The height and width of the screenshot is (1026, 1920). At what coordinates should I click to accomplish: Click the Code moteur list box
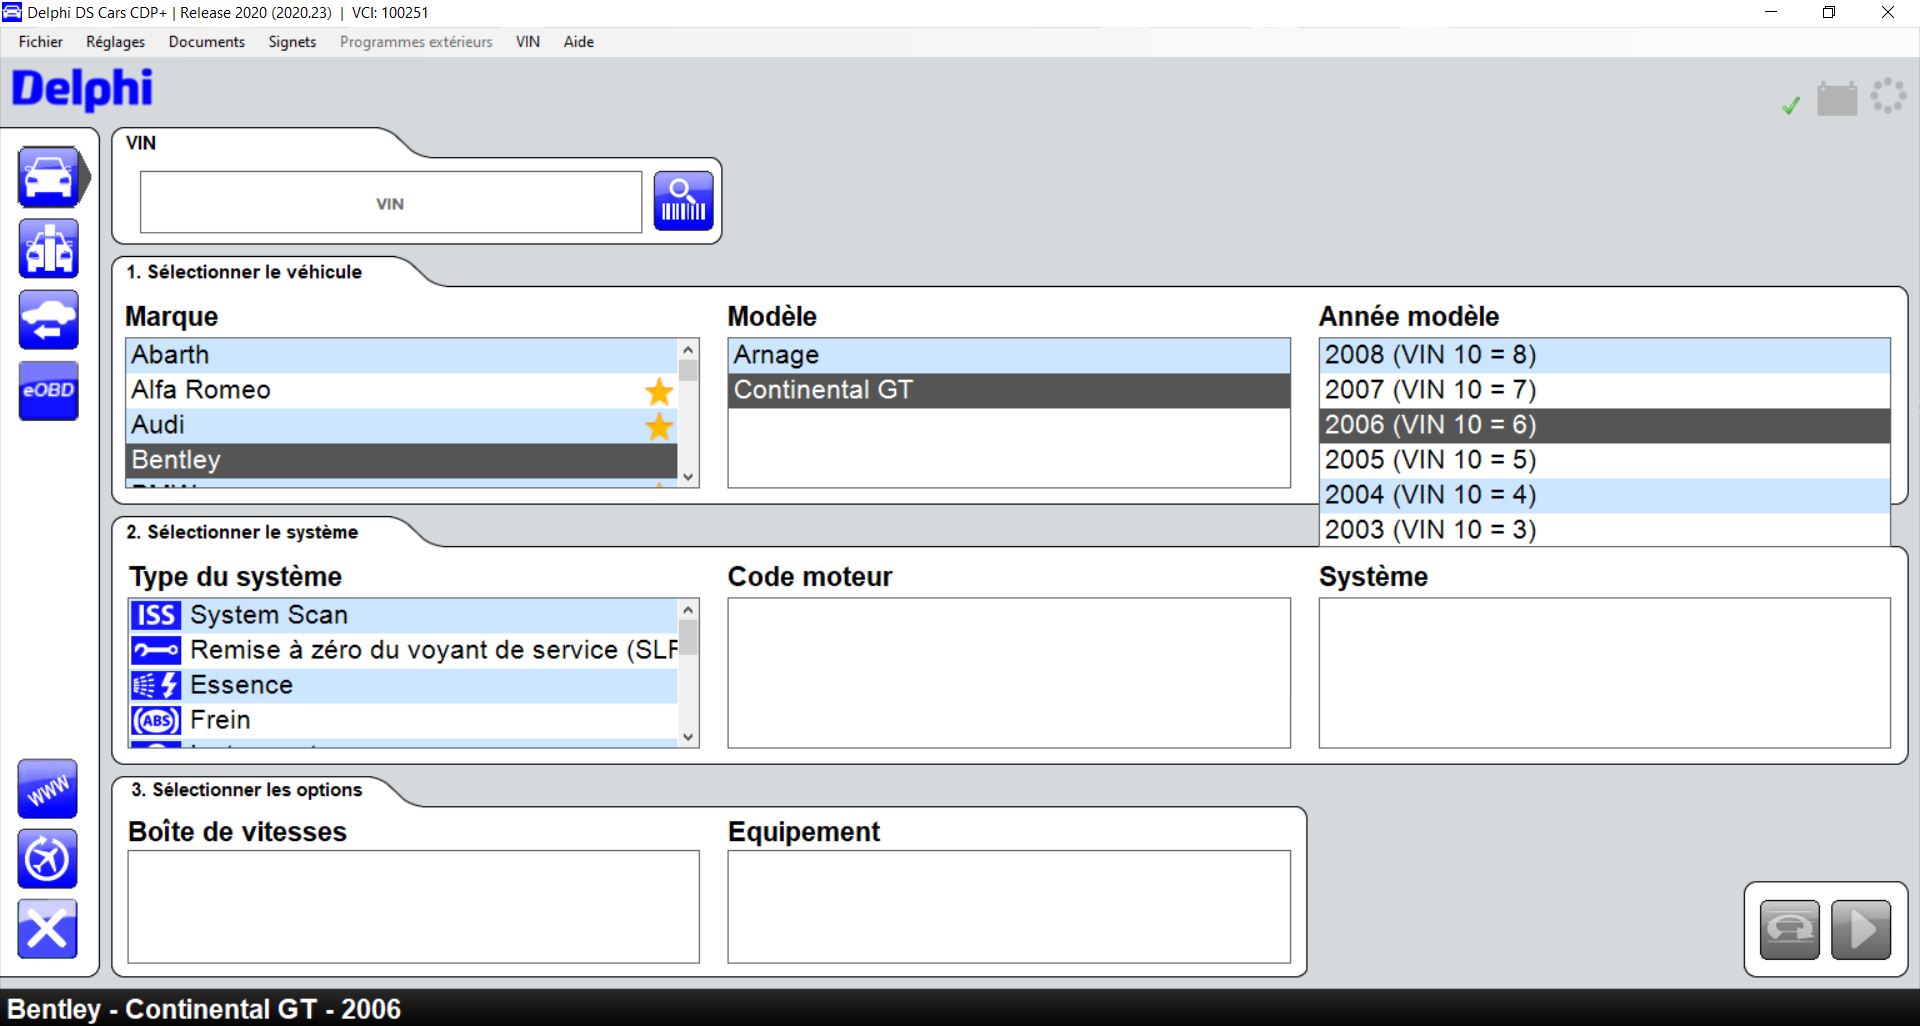coord(1009,673)
